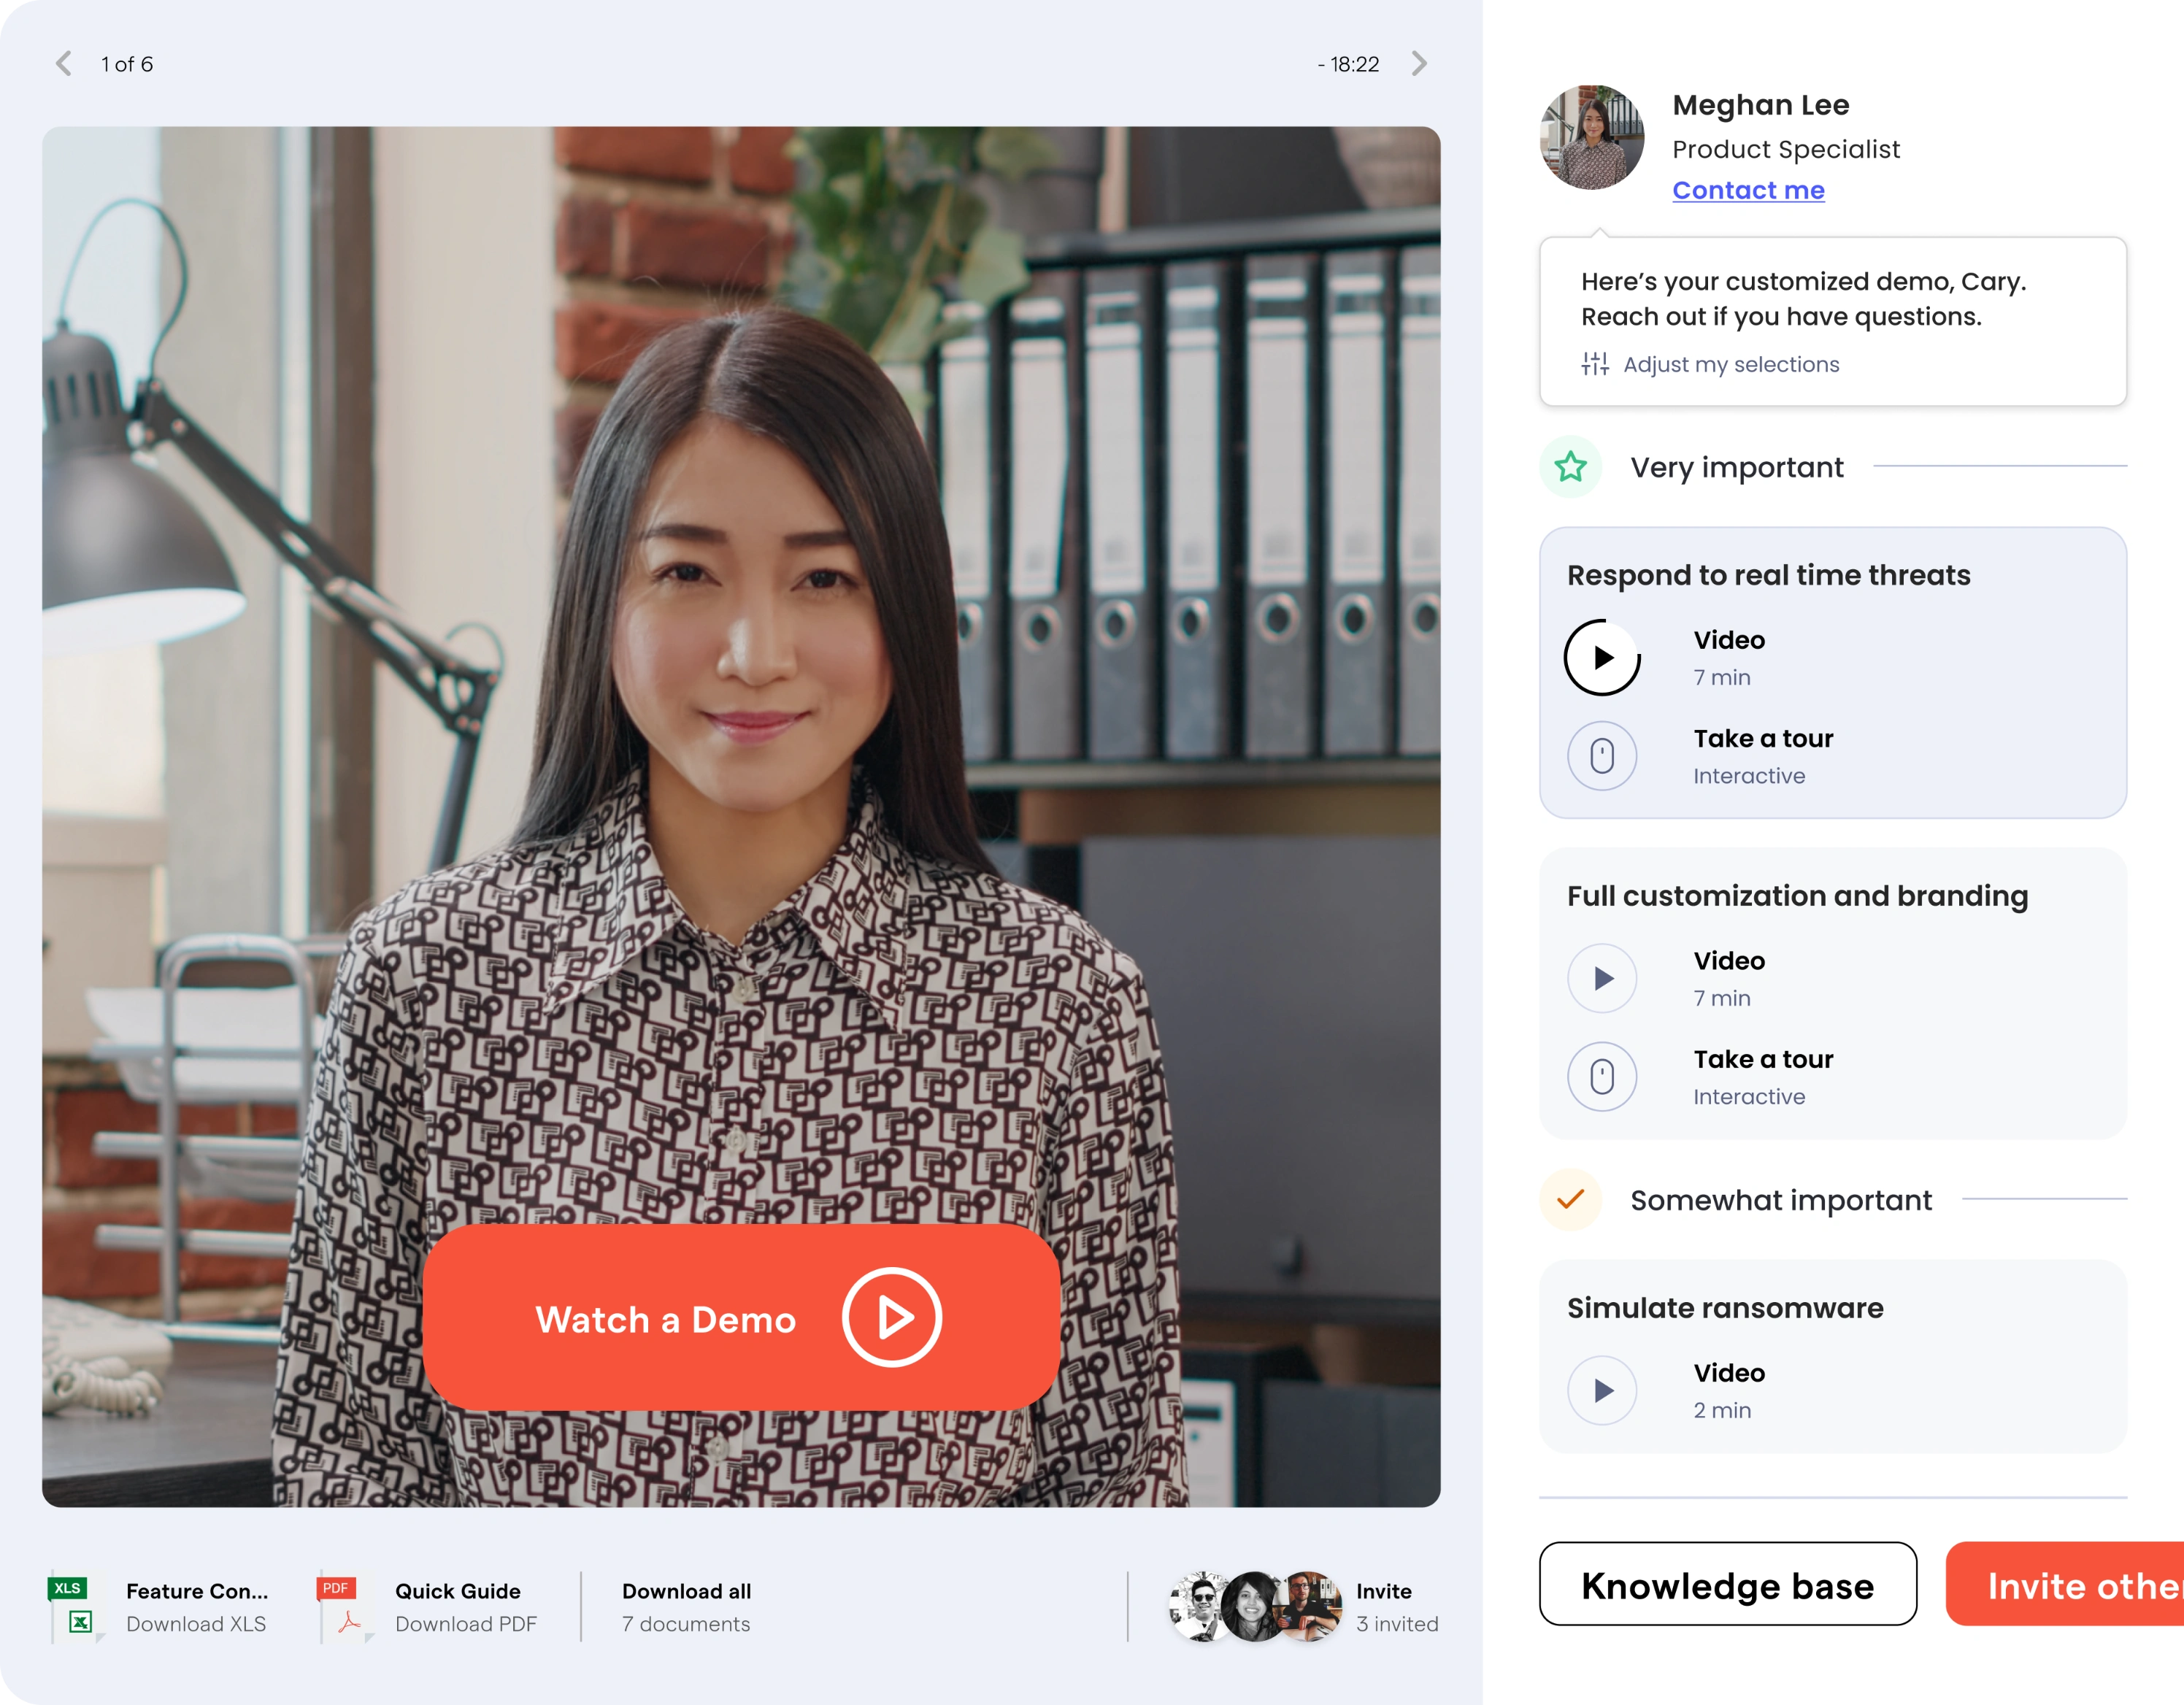Click the Adjust my selections sliders icon

pyautogui.click(x=1595, y=364)
